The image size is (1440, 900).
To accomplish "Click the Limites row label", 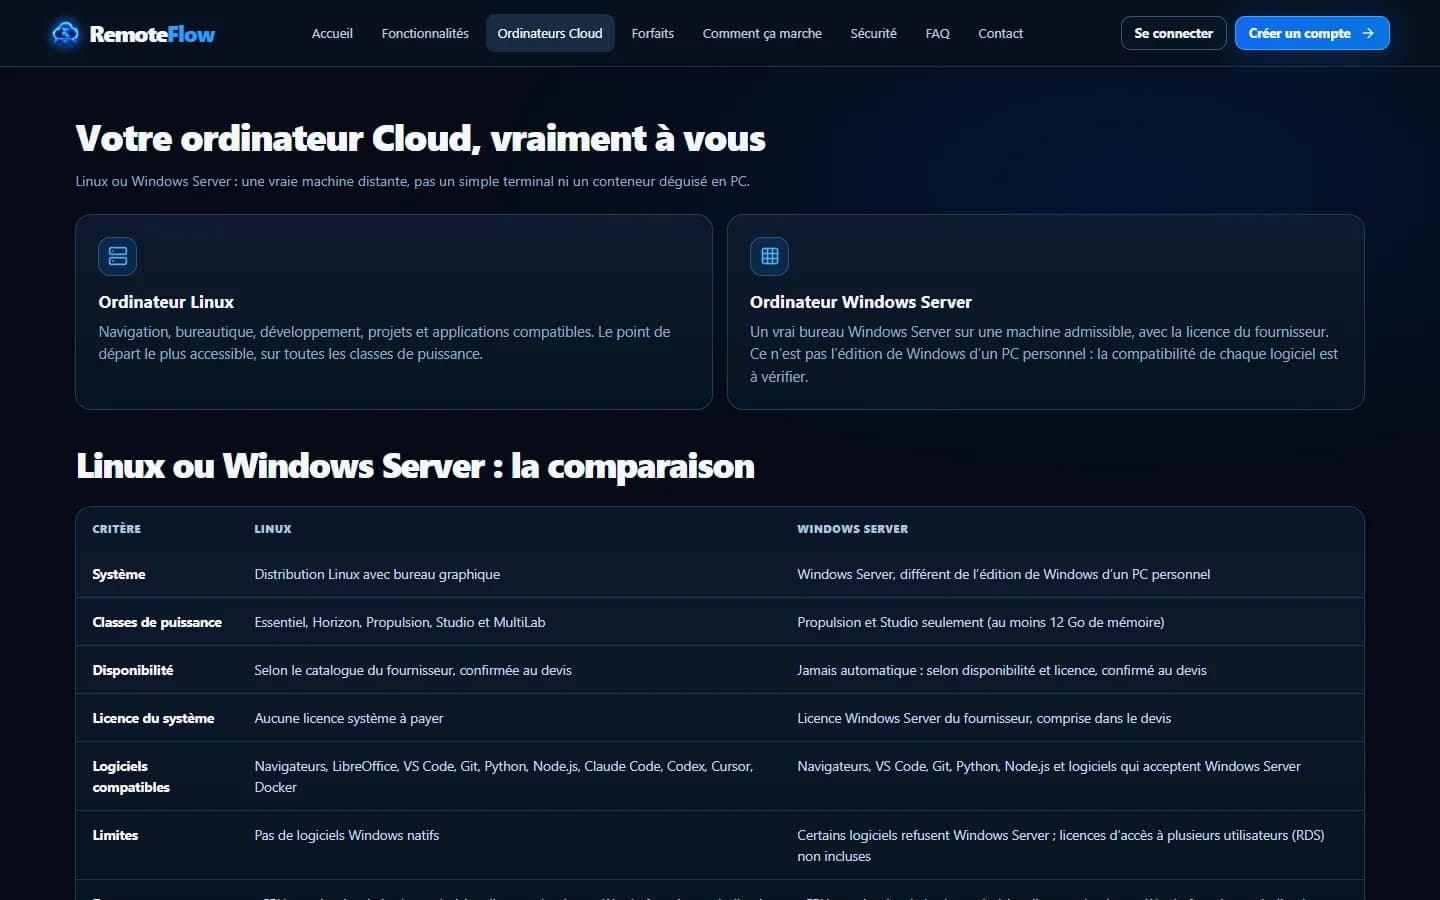I will (115, 835).
